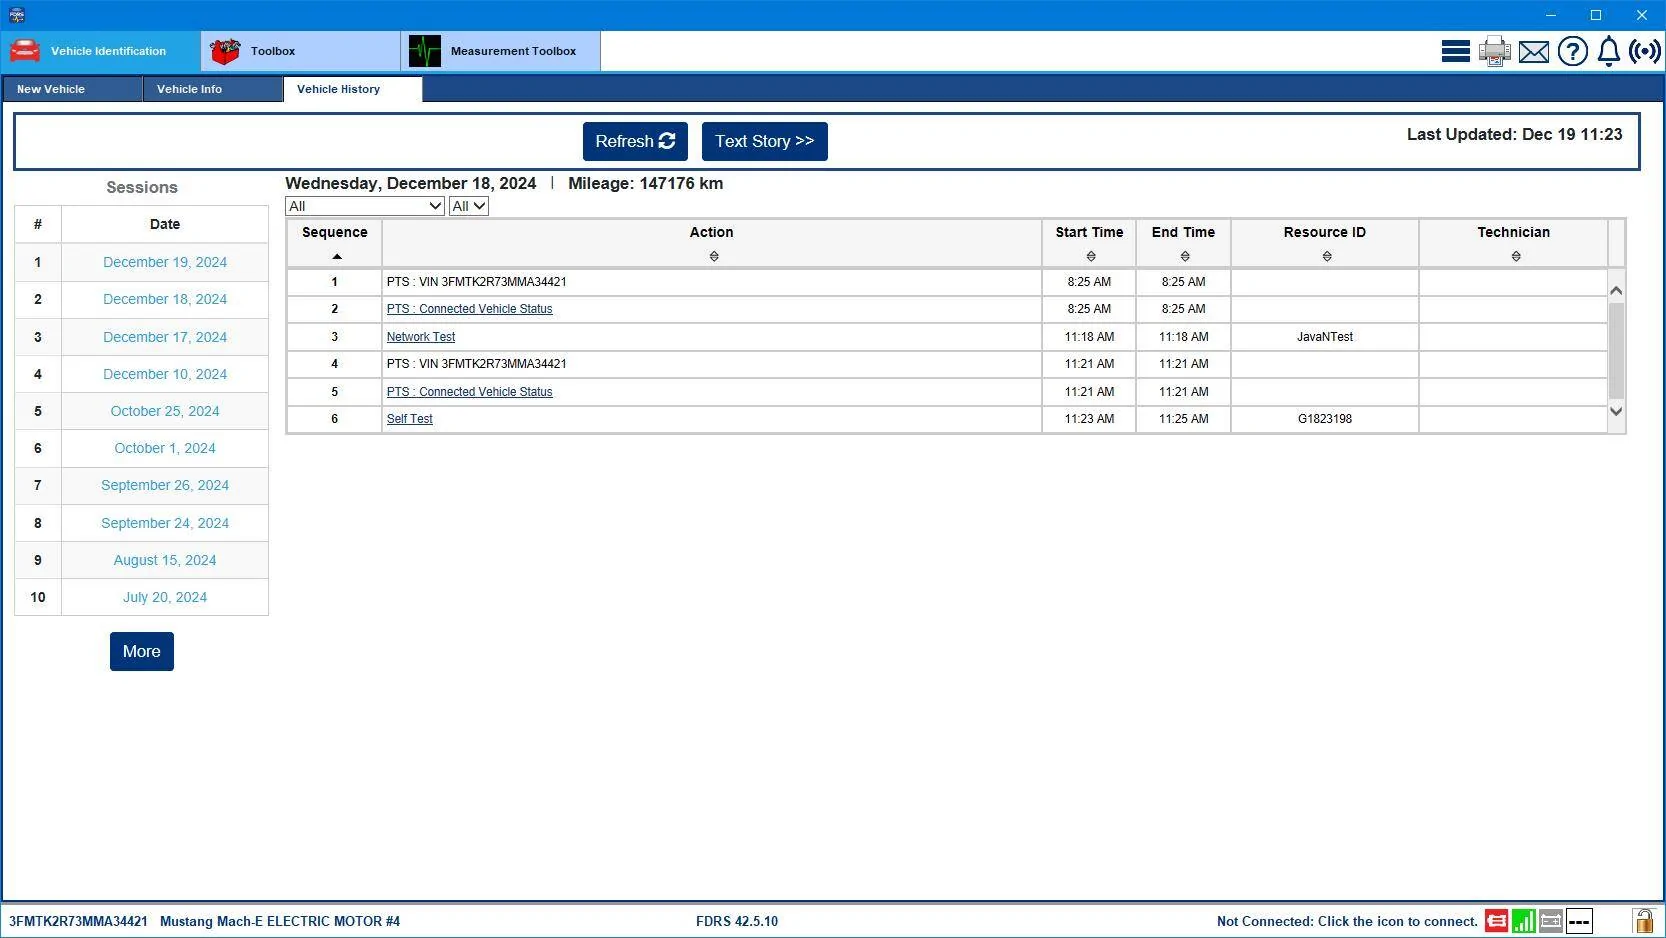Open the December 19, 2024 session

click(x=165, y=262)
